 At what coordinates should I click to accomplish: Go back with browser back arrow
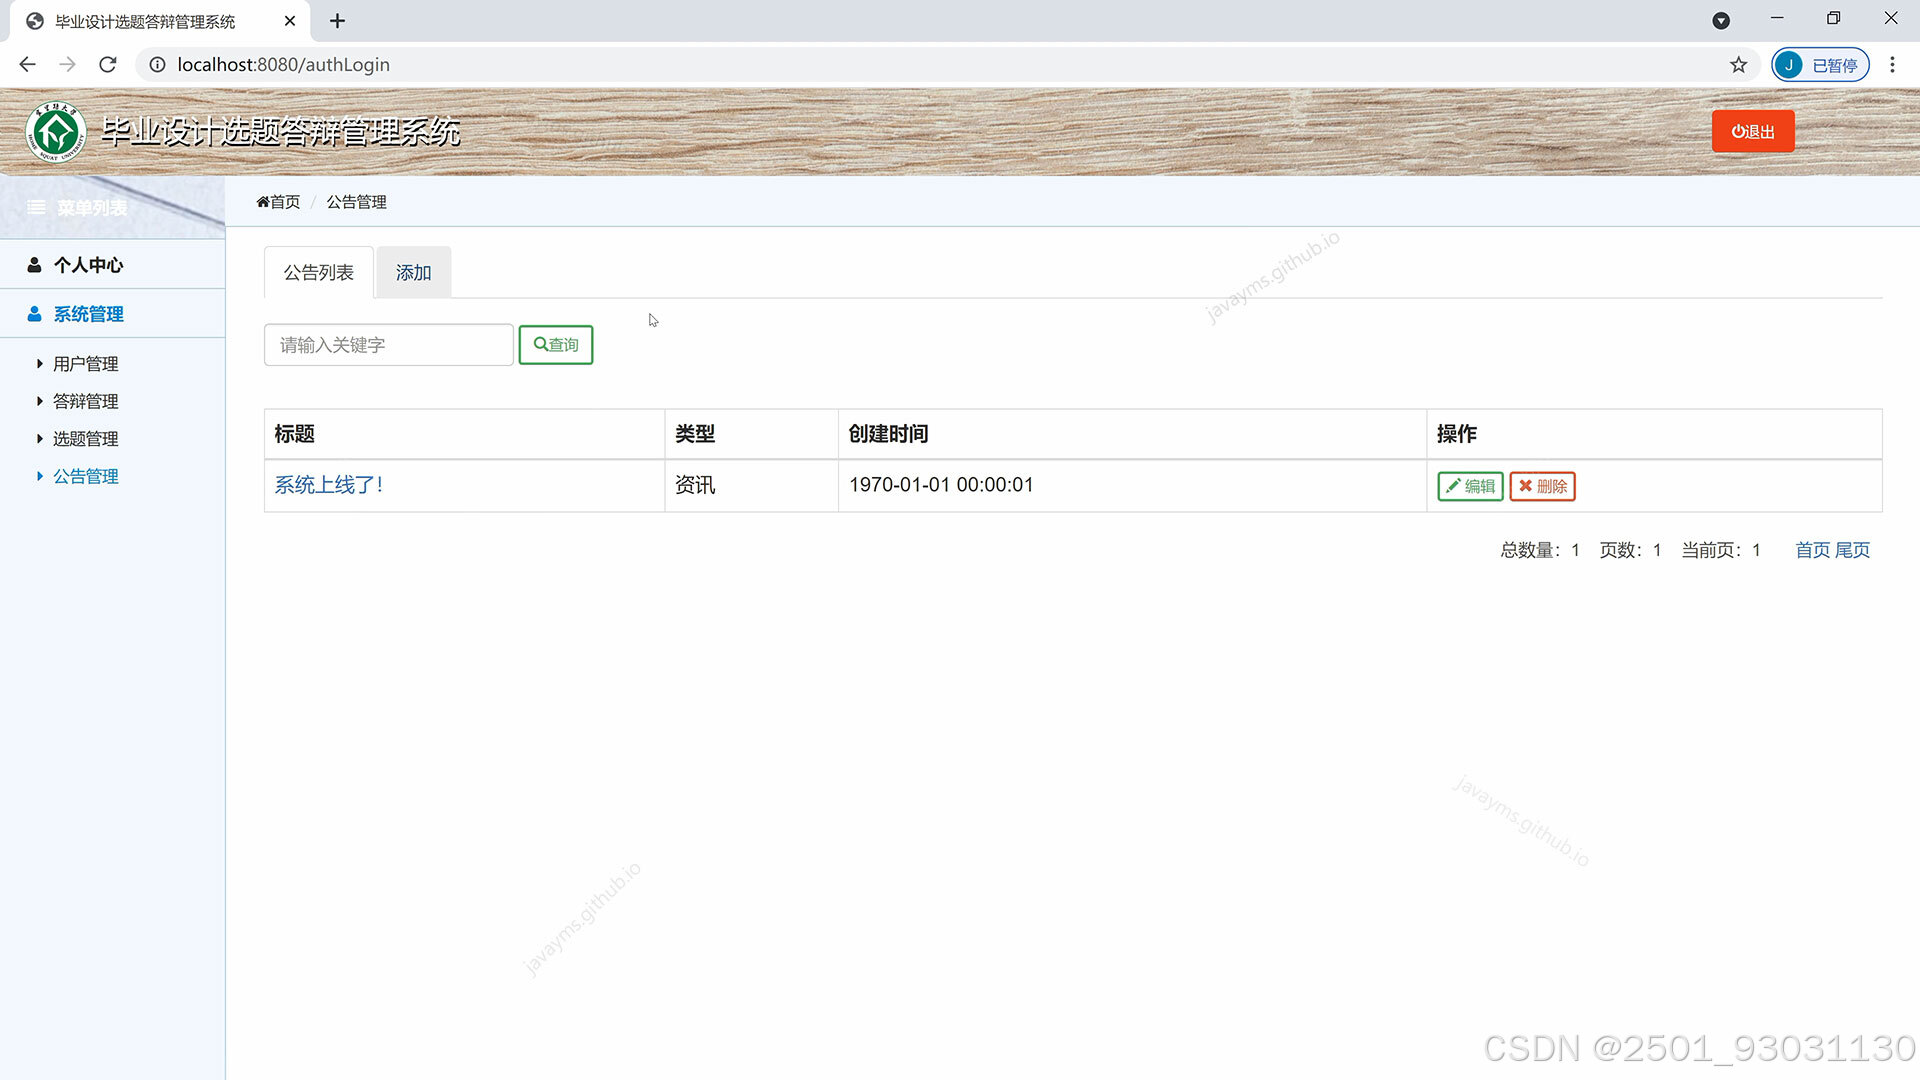point(27,65)
